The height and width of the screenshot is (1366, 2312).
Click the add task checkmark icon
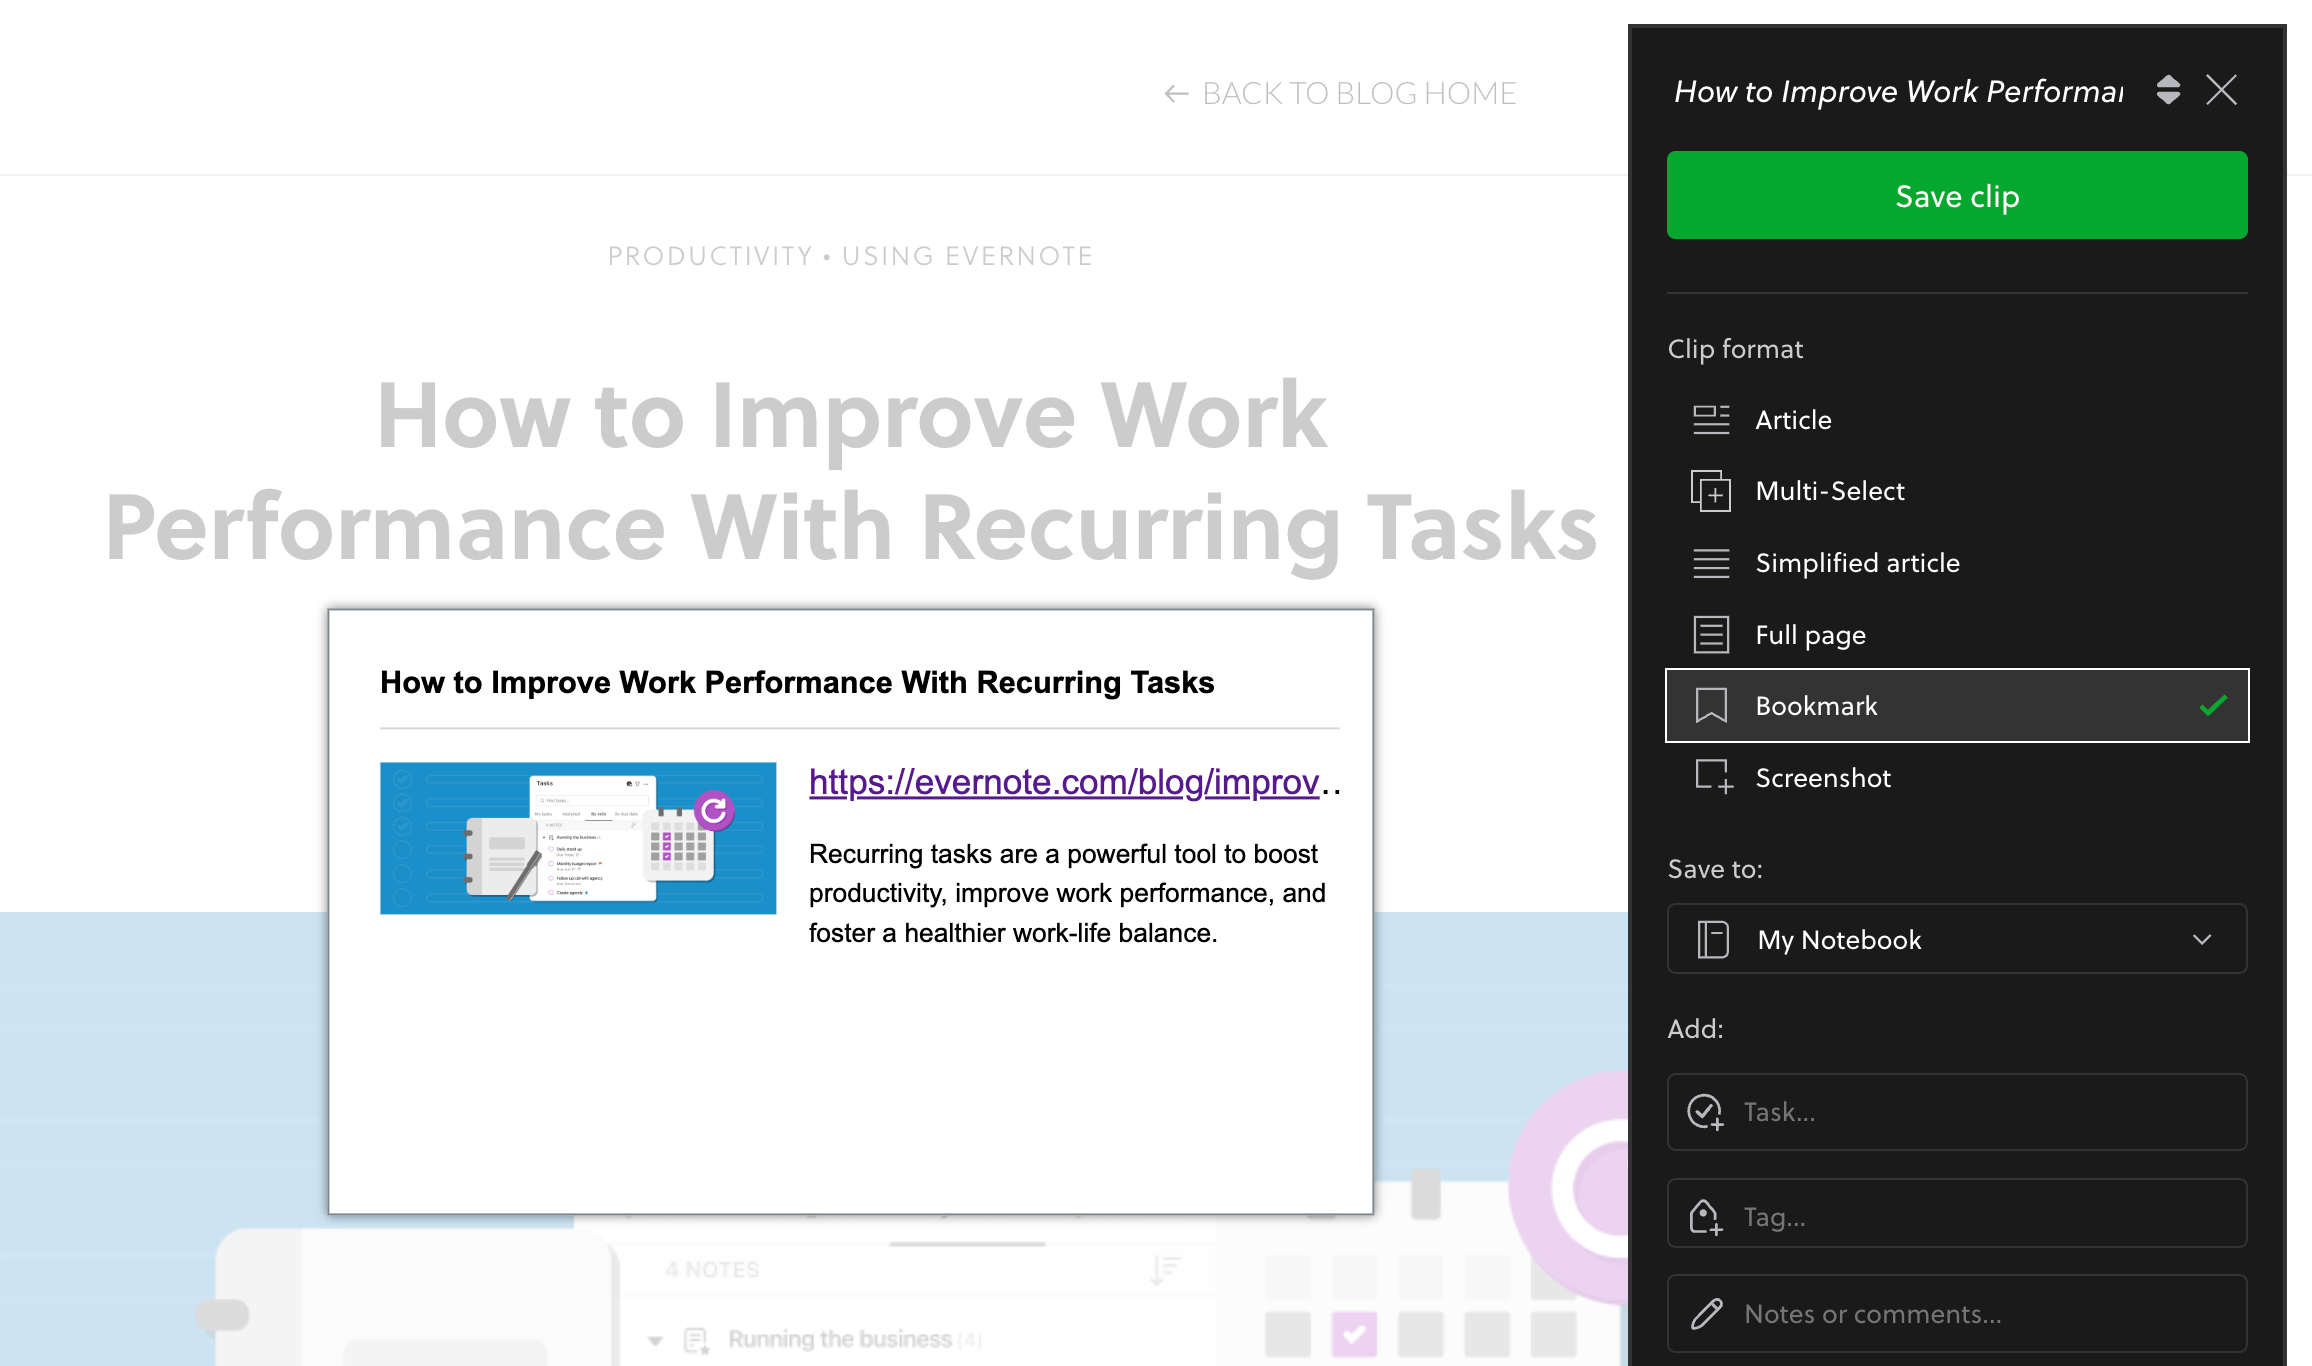(x=1706, y=1112)
